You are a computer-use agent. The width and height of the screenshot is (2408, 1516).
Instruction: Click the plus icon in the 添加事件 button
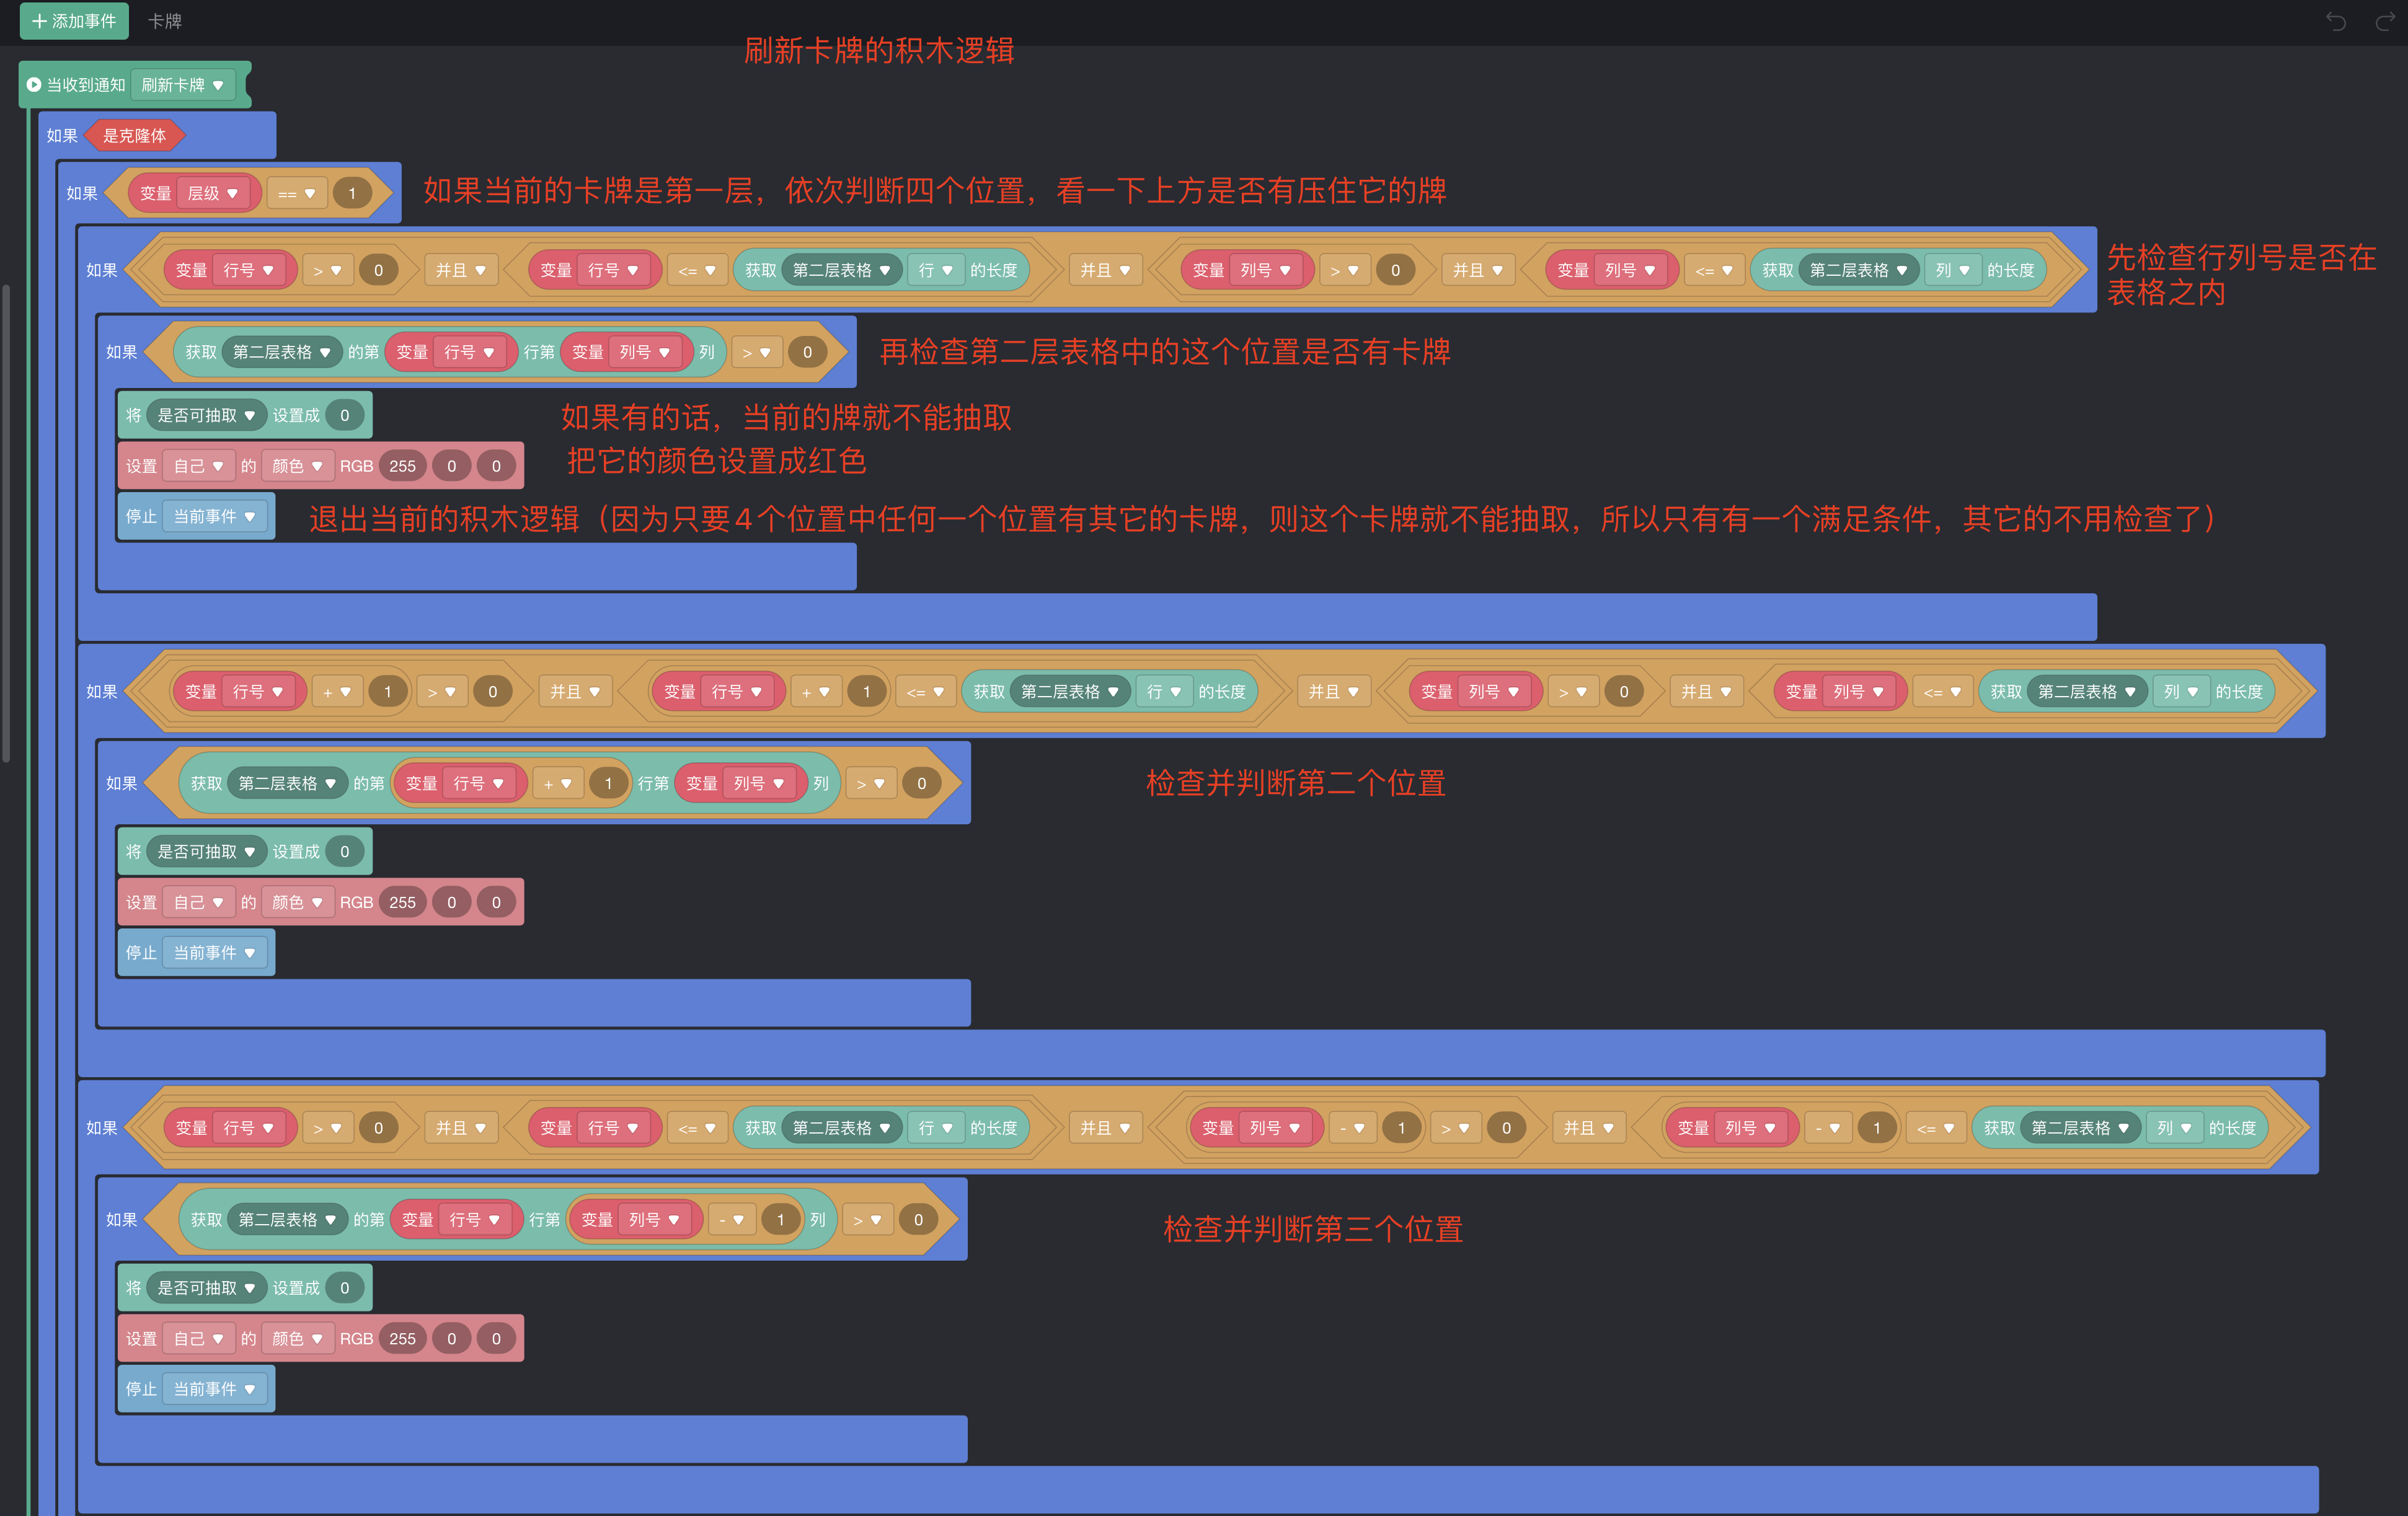pos(39,21)
